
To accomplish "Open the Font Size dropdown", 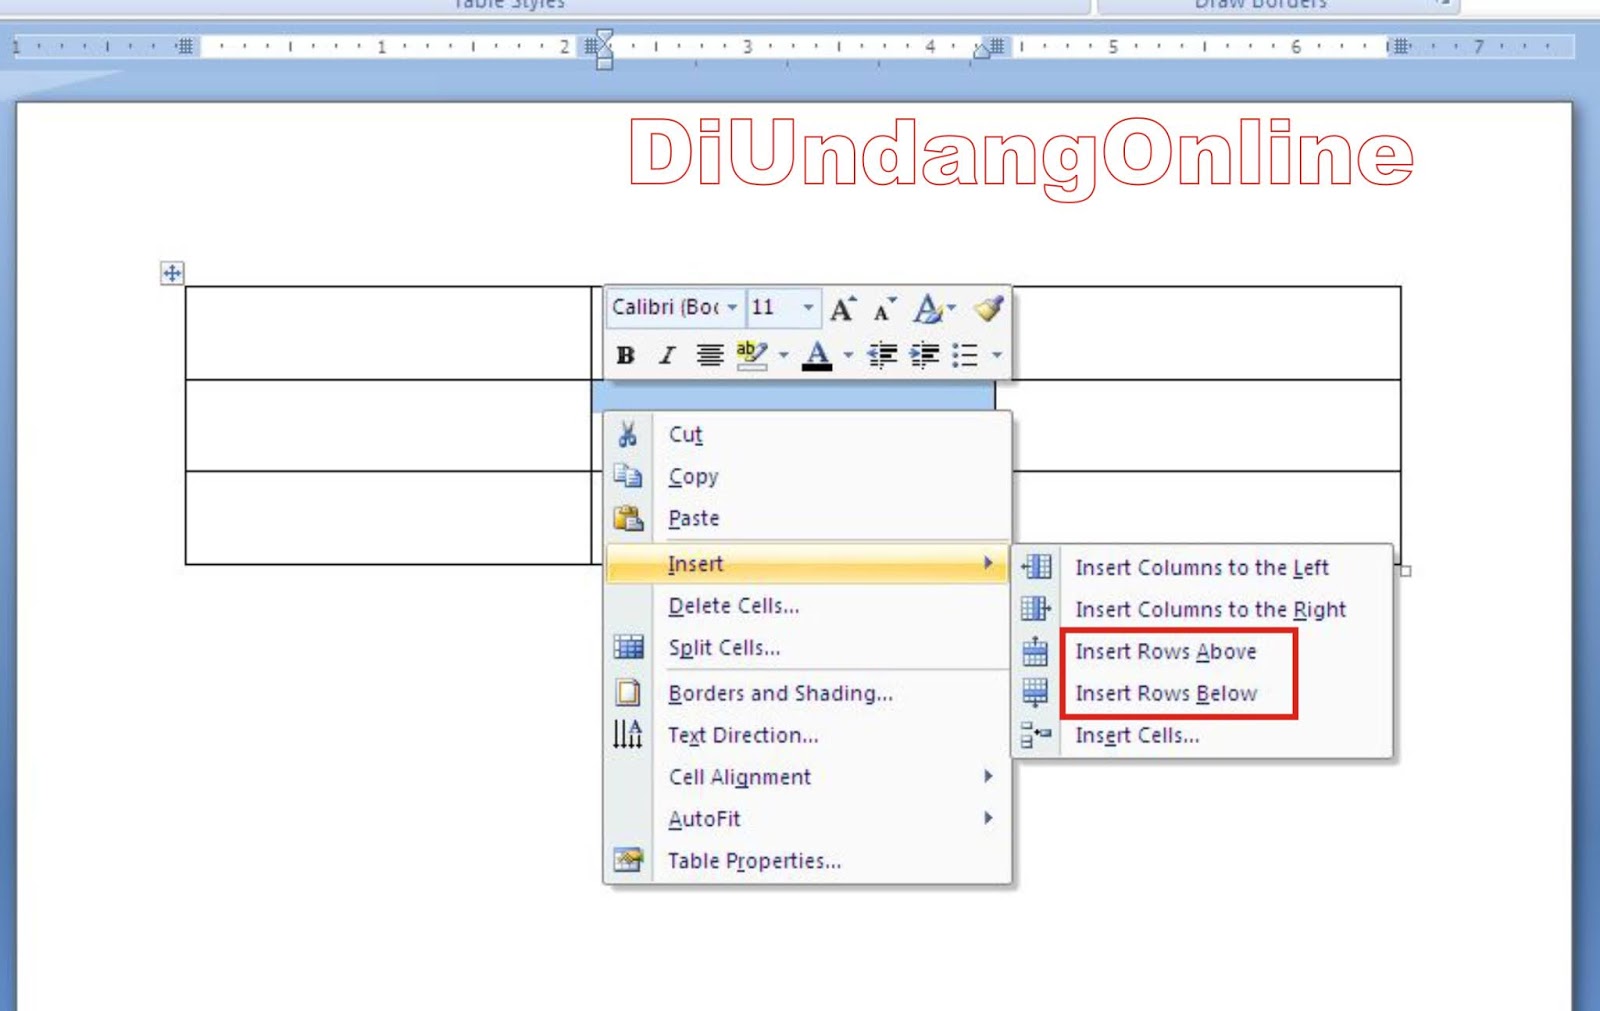I will [806, 308].
